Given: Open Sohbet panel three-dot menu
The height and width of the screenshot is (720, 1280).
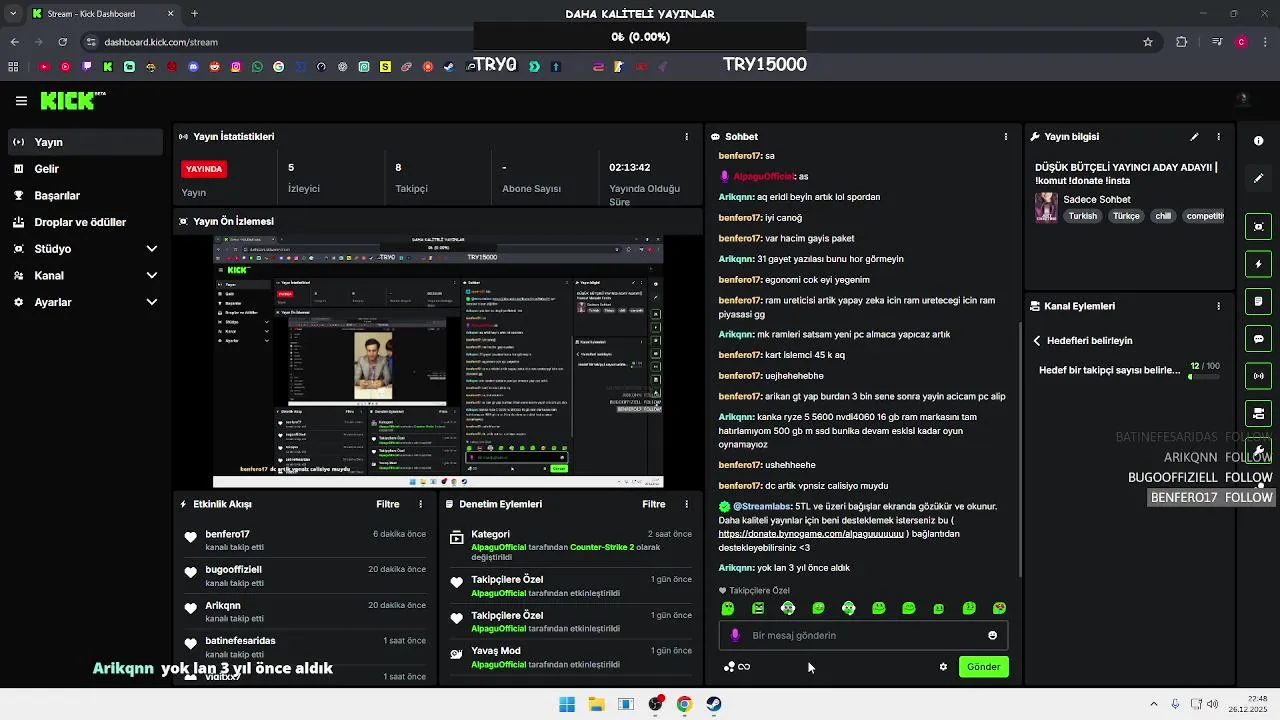Looking at the screenshot, I should pos(1006,136).
